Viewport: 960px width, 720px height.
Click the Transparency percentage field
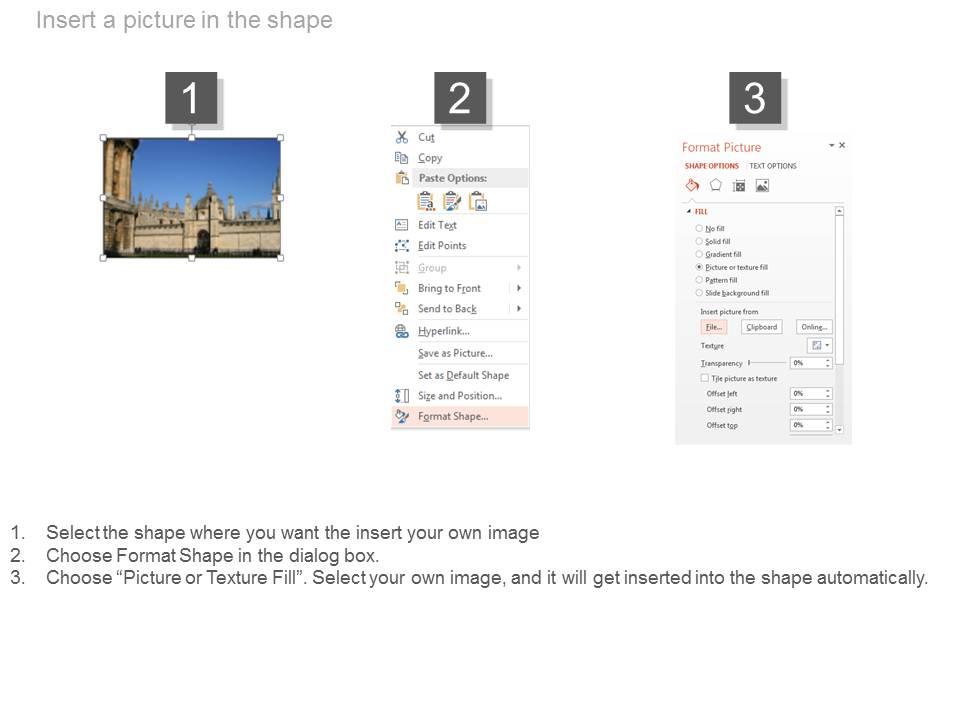coord(806,363)
